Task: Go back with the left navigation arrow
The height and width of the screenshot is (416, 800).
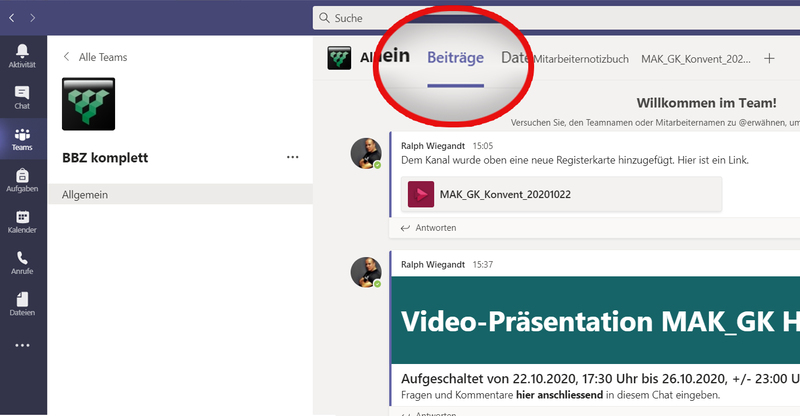Action: tap(12, 18)
